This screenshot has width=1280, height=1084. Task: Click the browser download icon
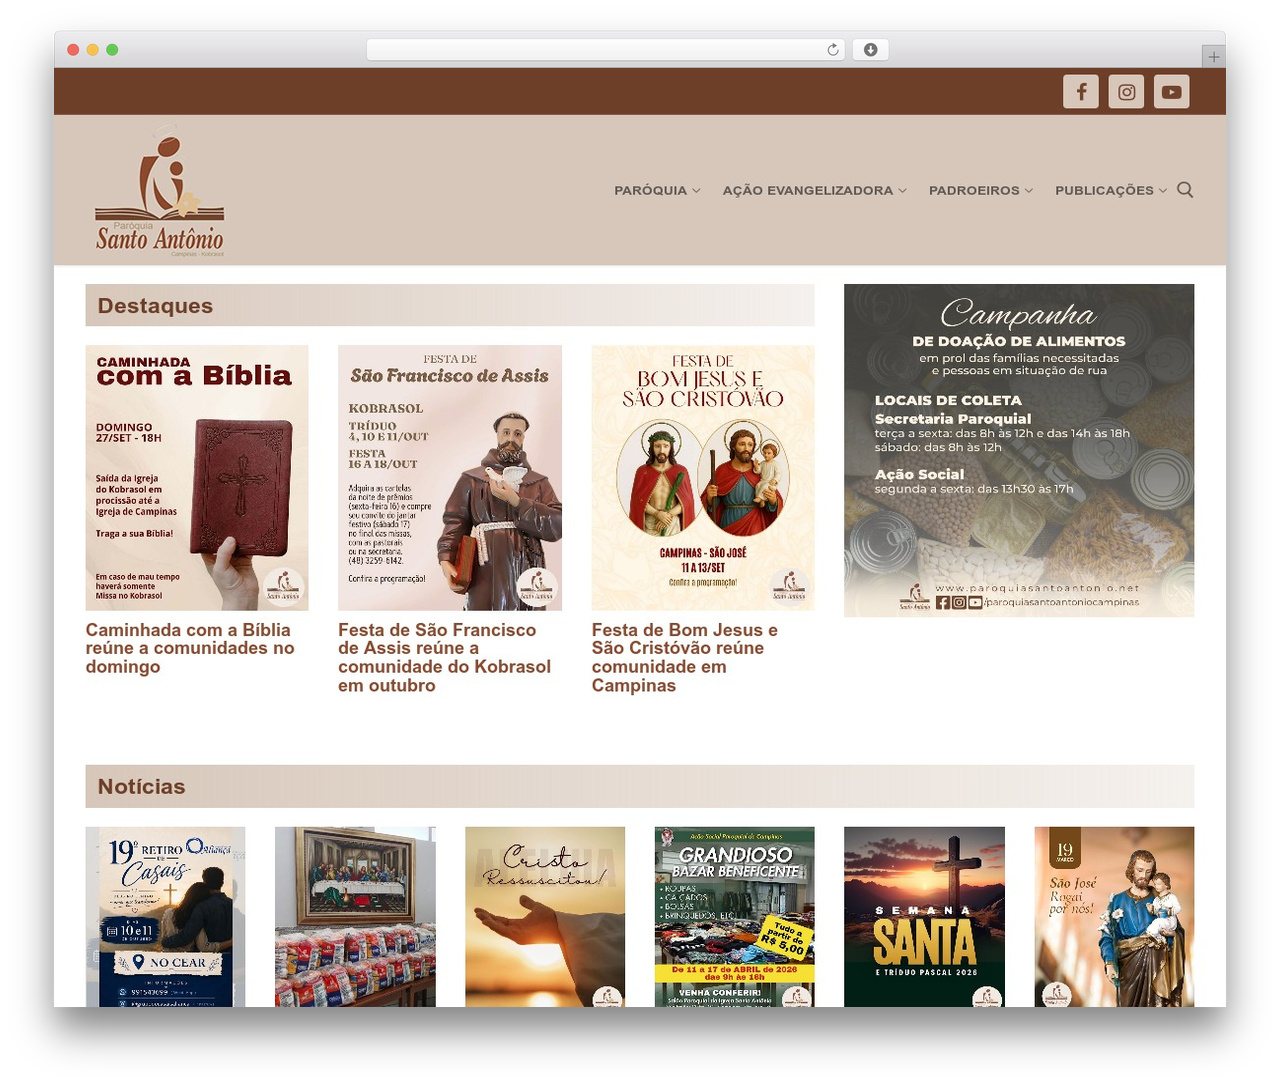click(871, 50)
